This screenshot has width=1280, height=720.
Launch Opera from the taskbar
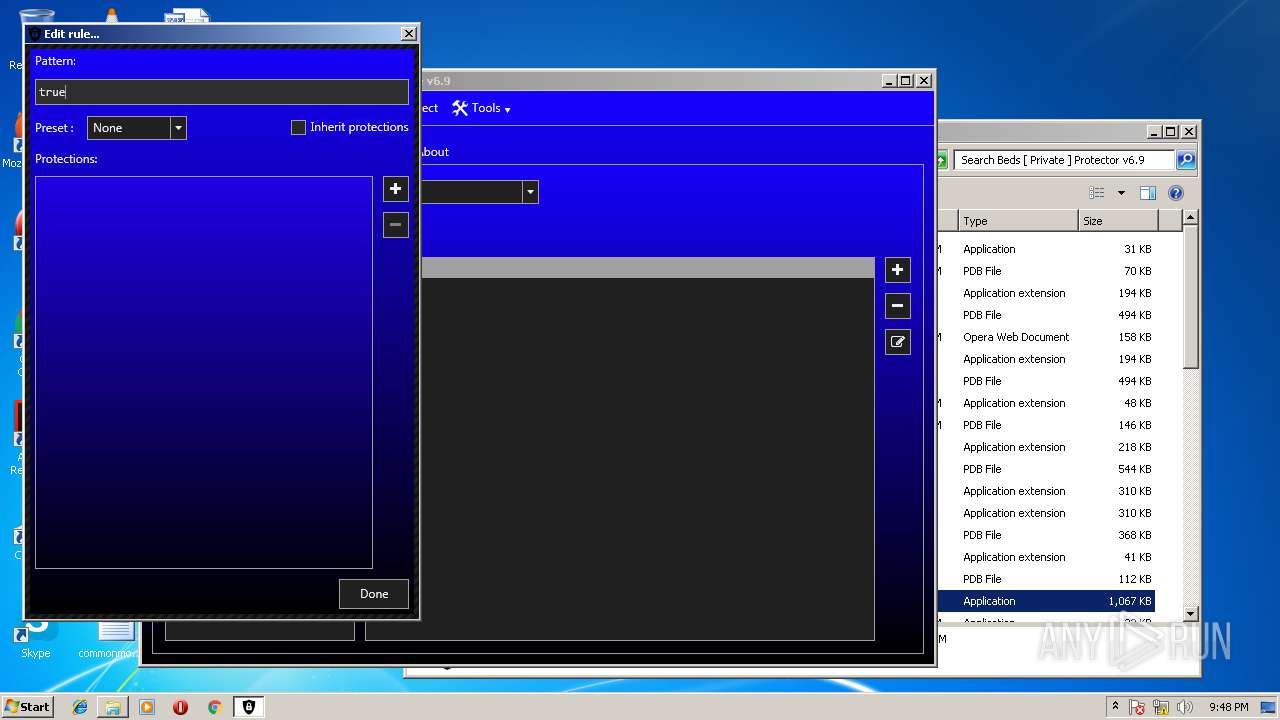tap(180, 707)
